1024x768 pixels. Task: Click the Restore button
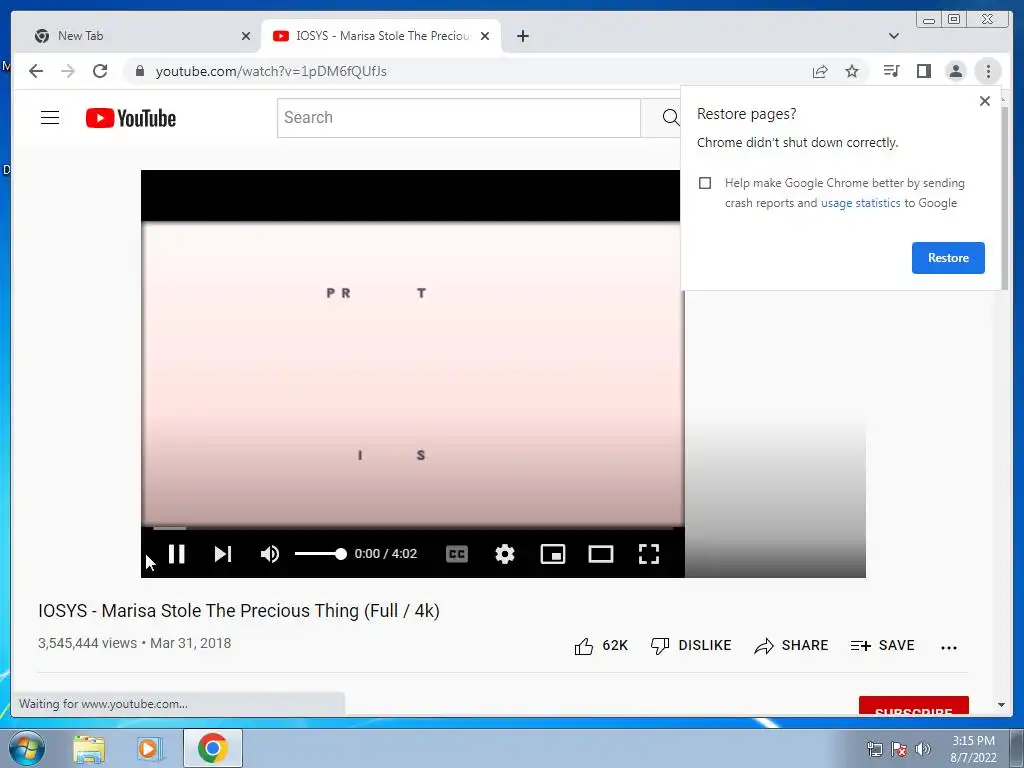tap(948, 258)
